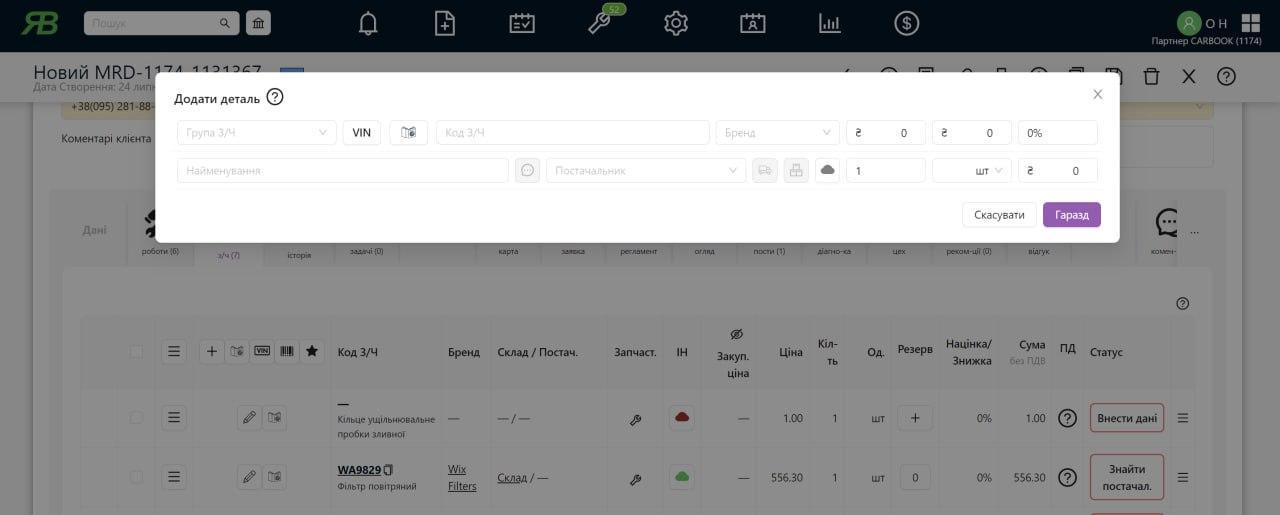Viewport: 1280px width, 515px height.
Task: Check the box for Кільце ущільнювальне row
Action: (x=136, y=418)
